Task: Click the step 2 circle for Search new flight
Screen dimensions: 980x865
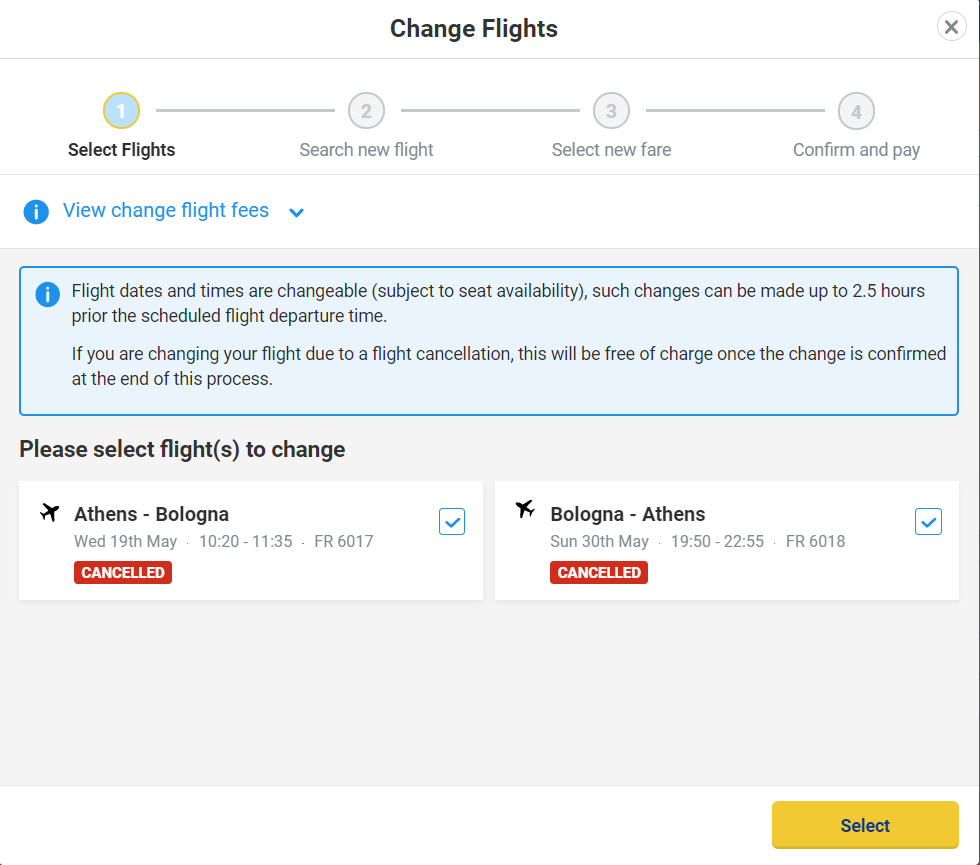Action: pos(366,110)
